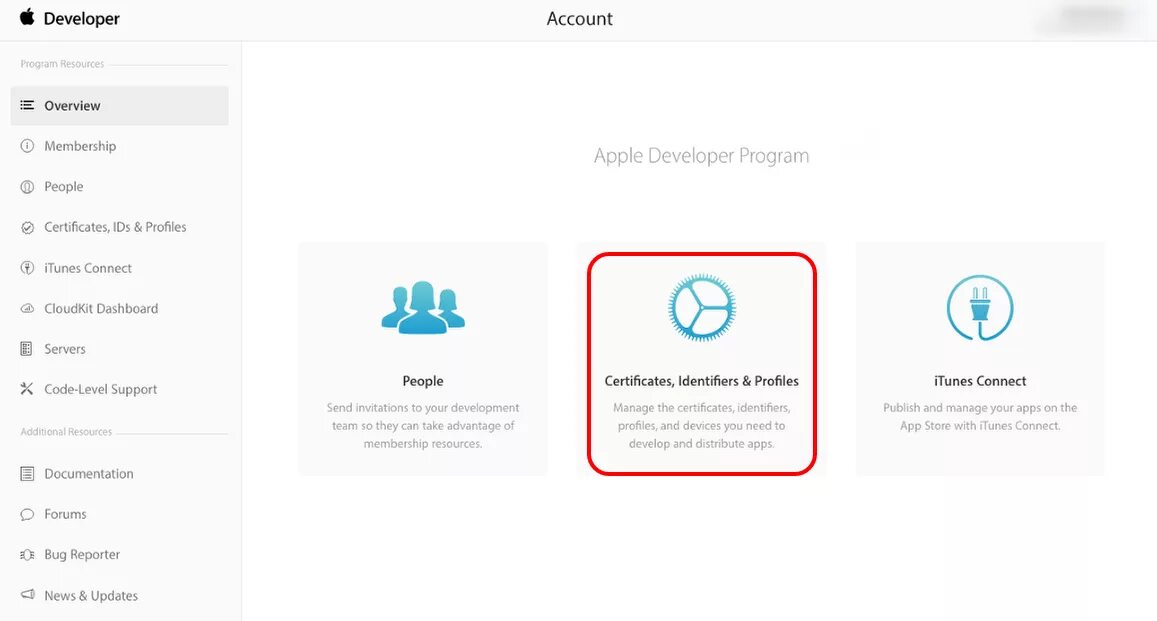Click the CloudKit Dashboard cloud icon

[27, 308]
